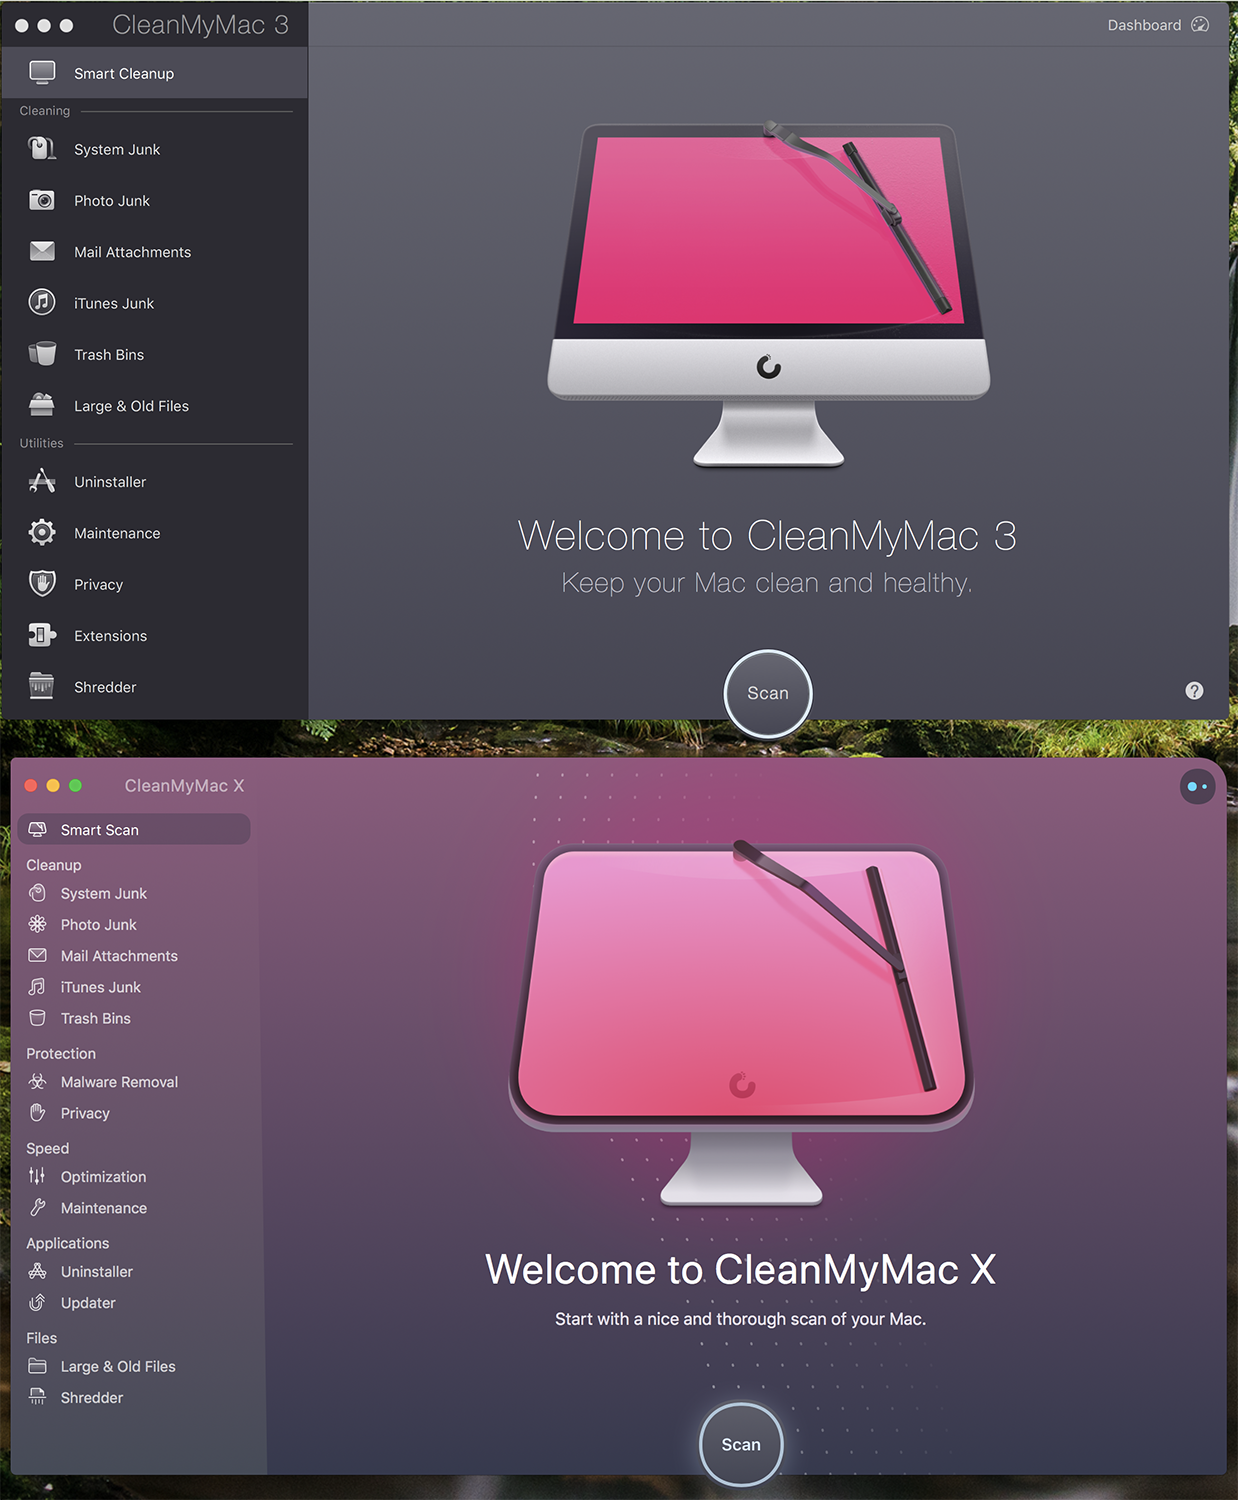This screenshot has height=1500, width=1238.
Task: Select Uninstaller label in CleanMyMac 3
Action: pyautogui.click(x=110, y=482)
